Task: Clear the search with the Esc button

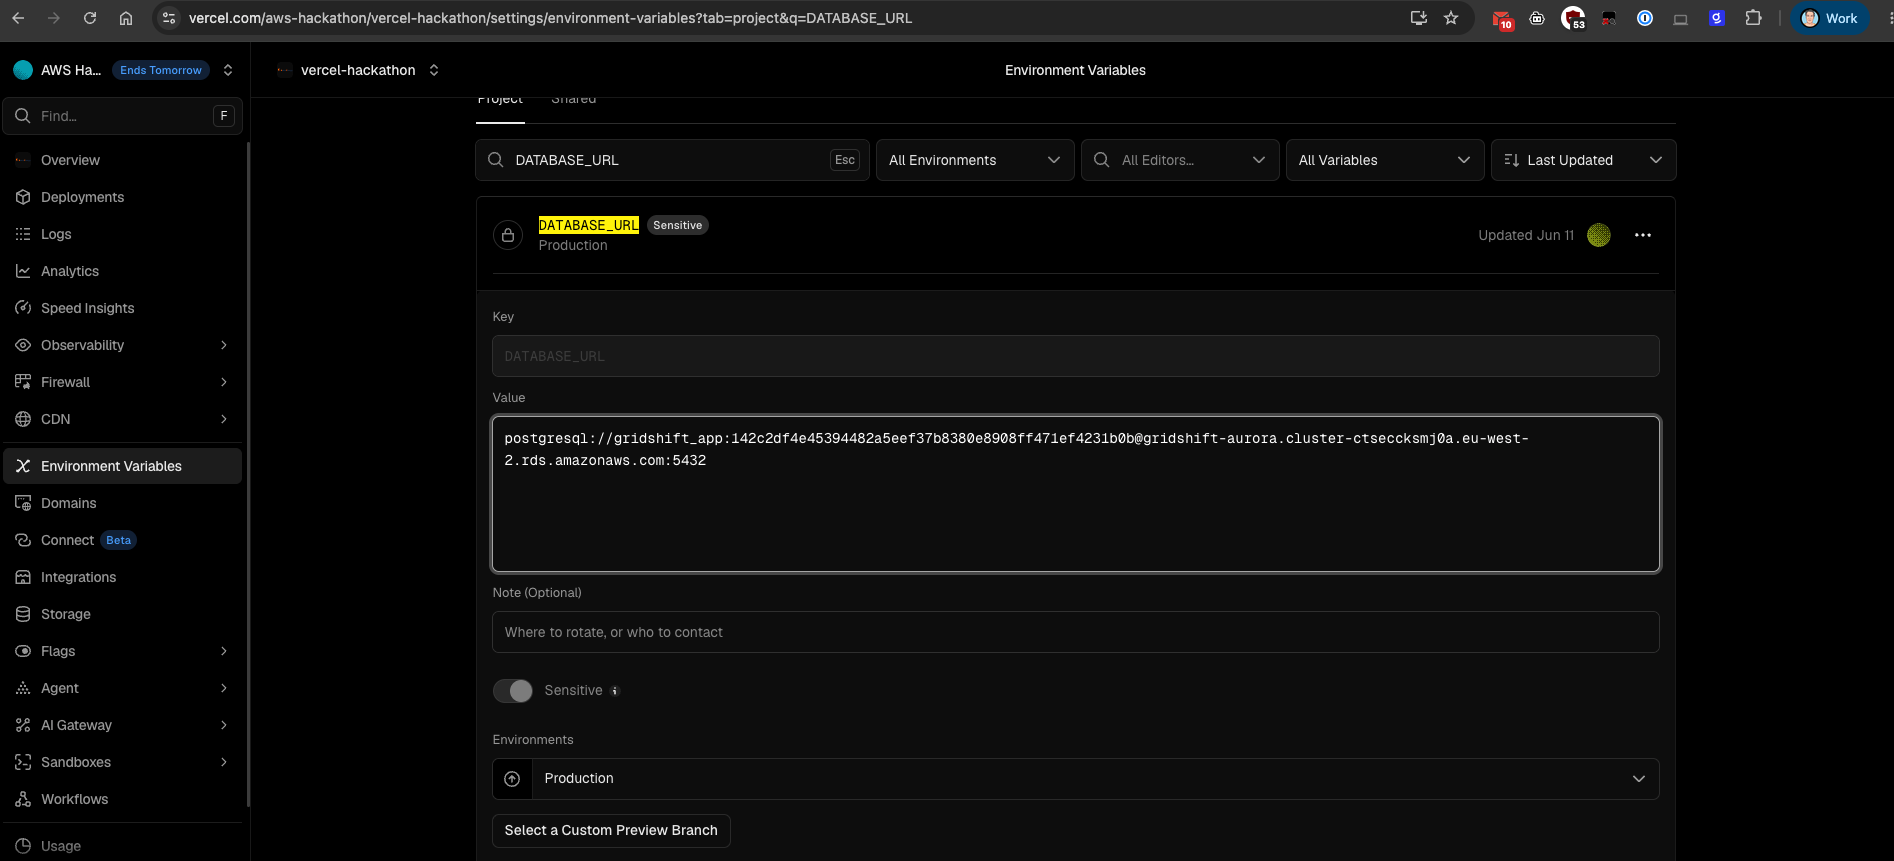Action: coord(845,160)
